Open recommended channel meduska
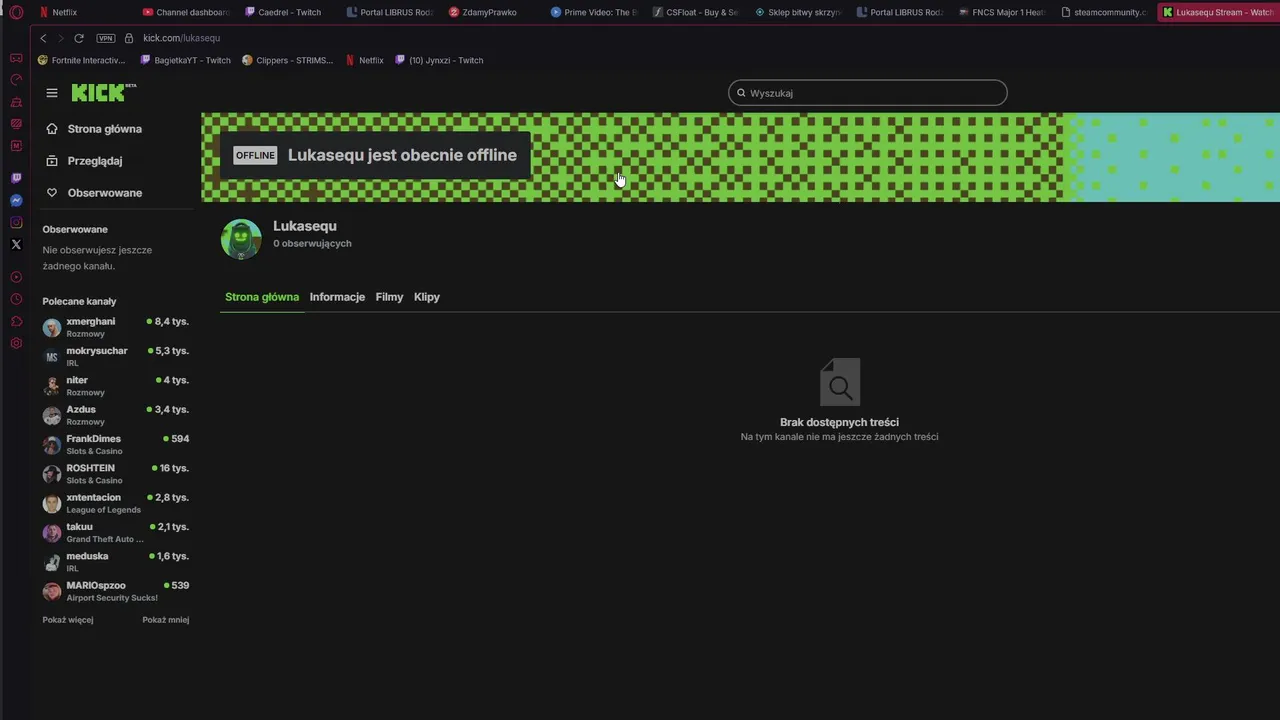The image size is (1280, 720). point(115,561)
